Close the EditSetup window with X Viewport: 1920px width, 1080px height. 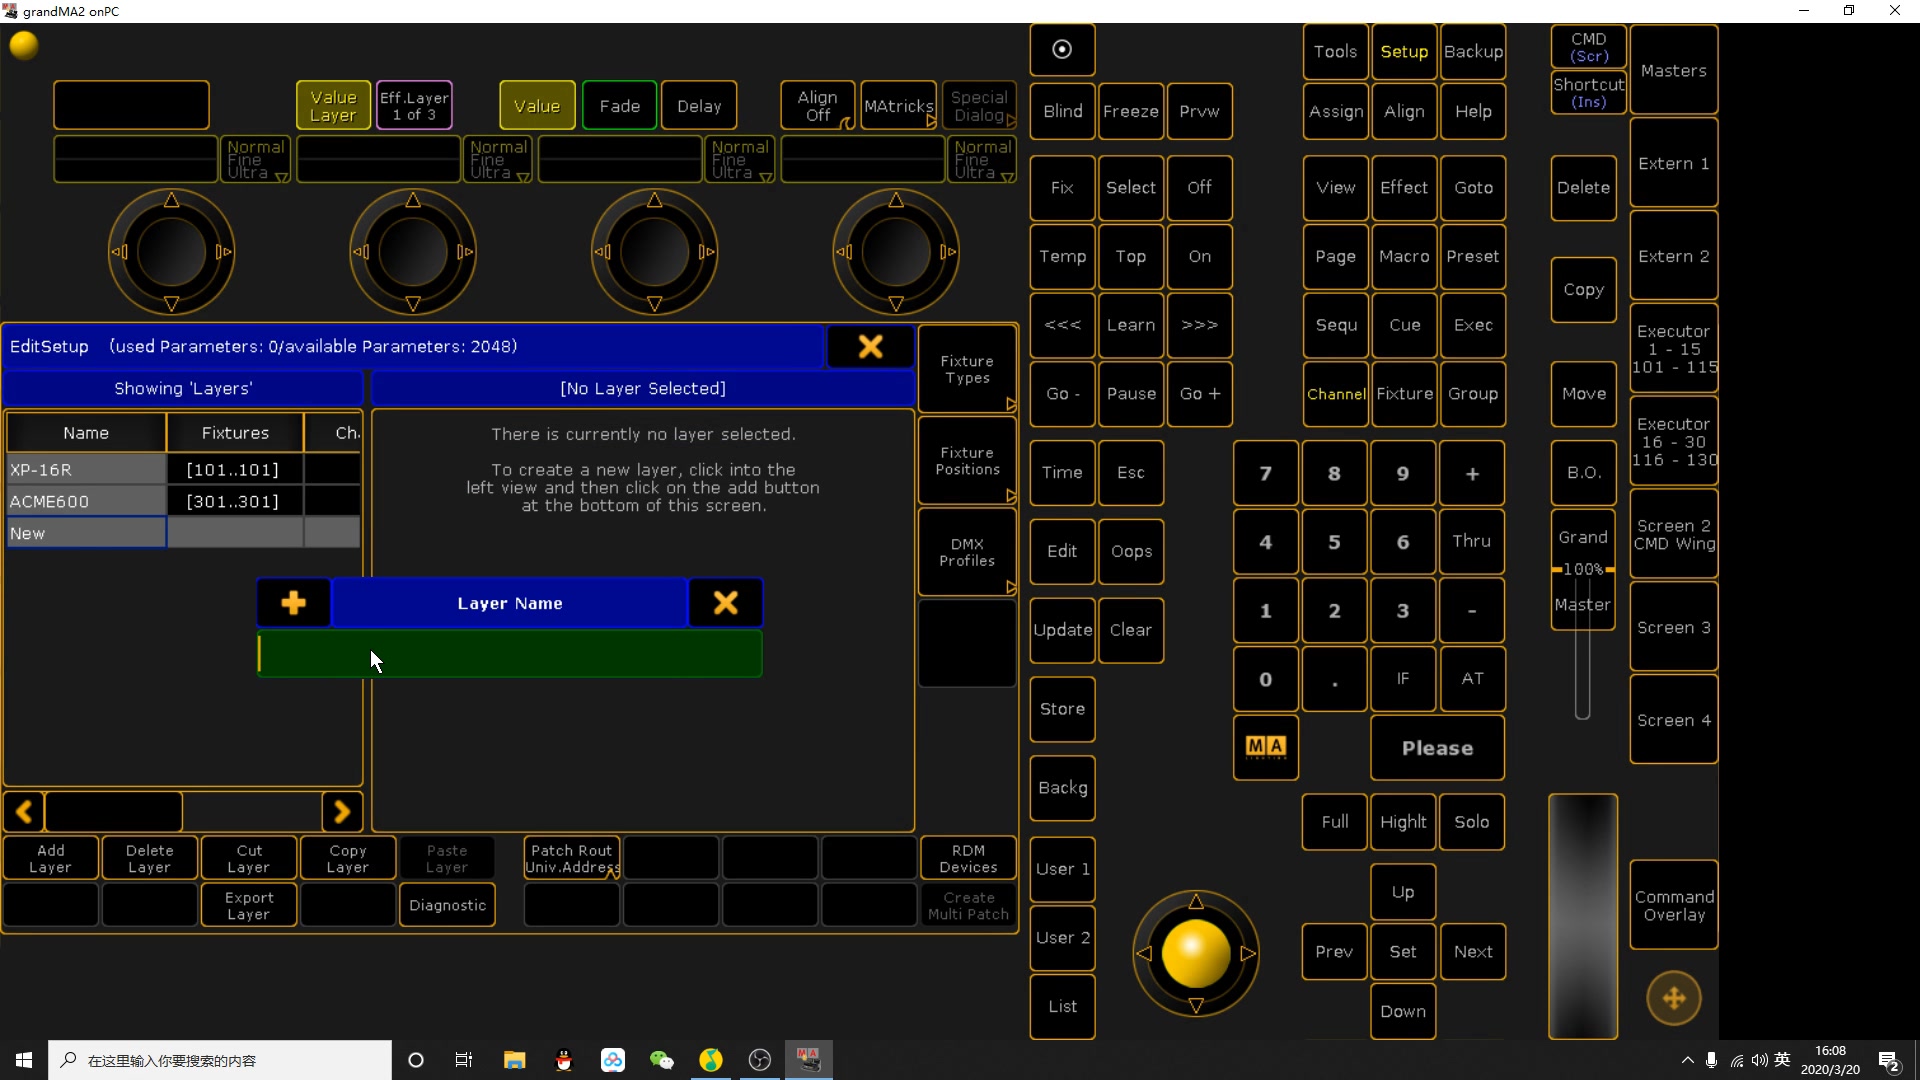(870, 347)
